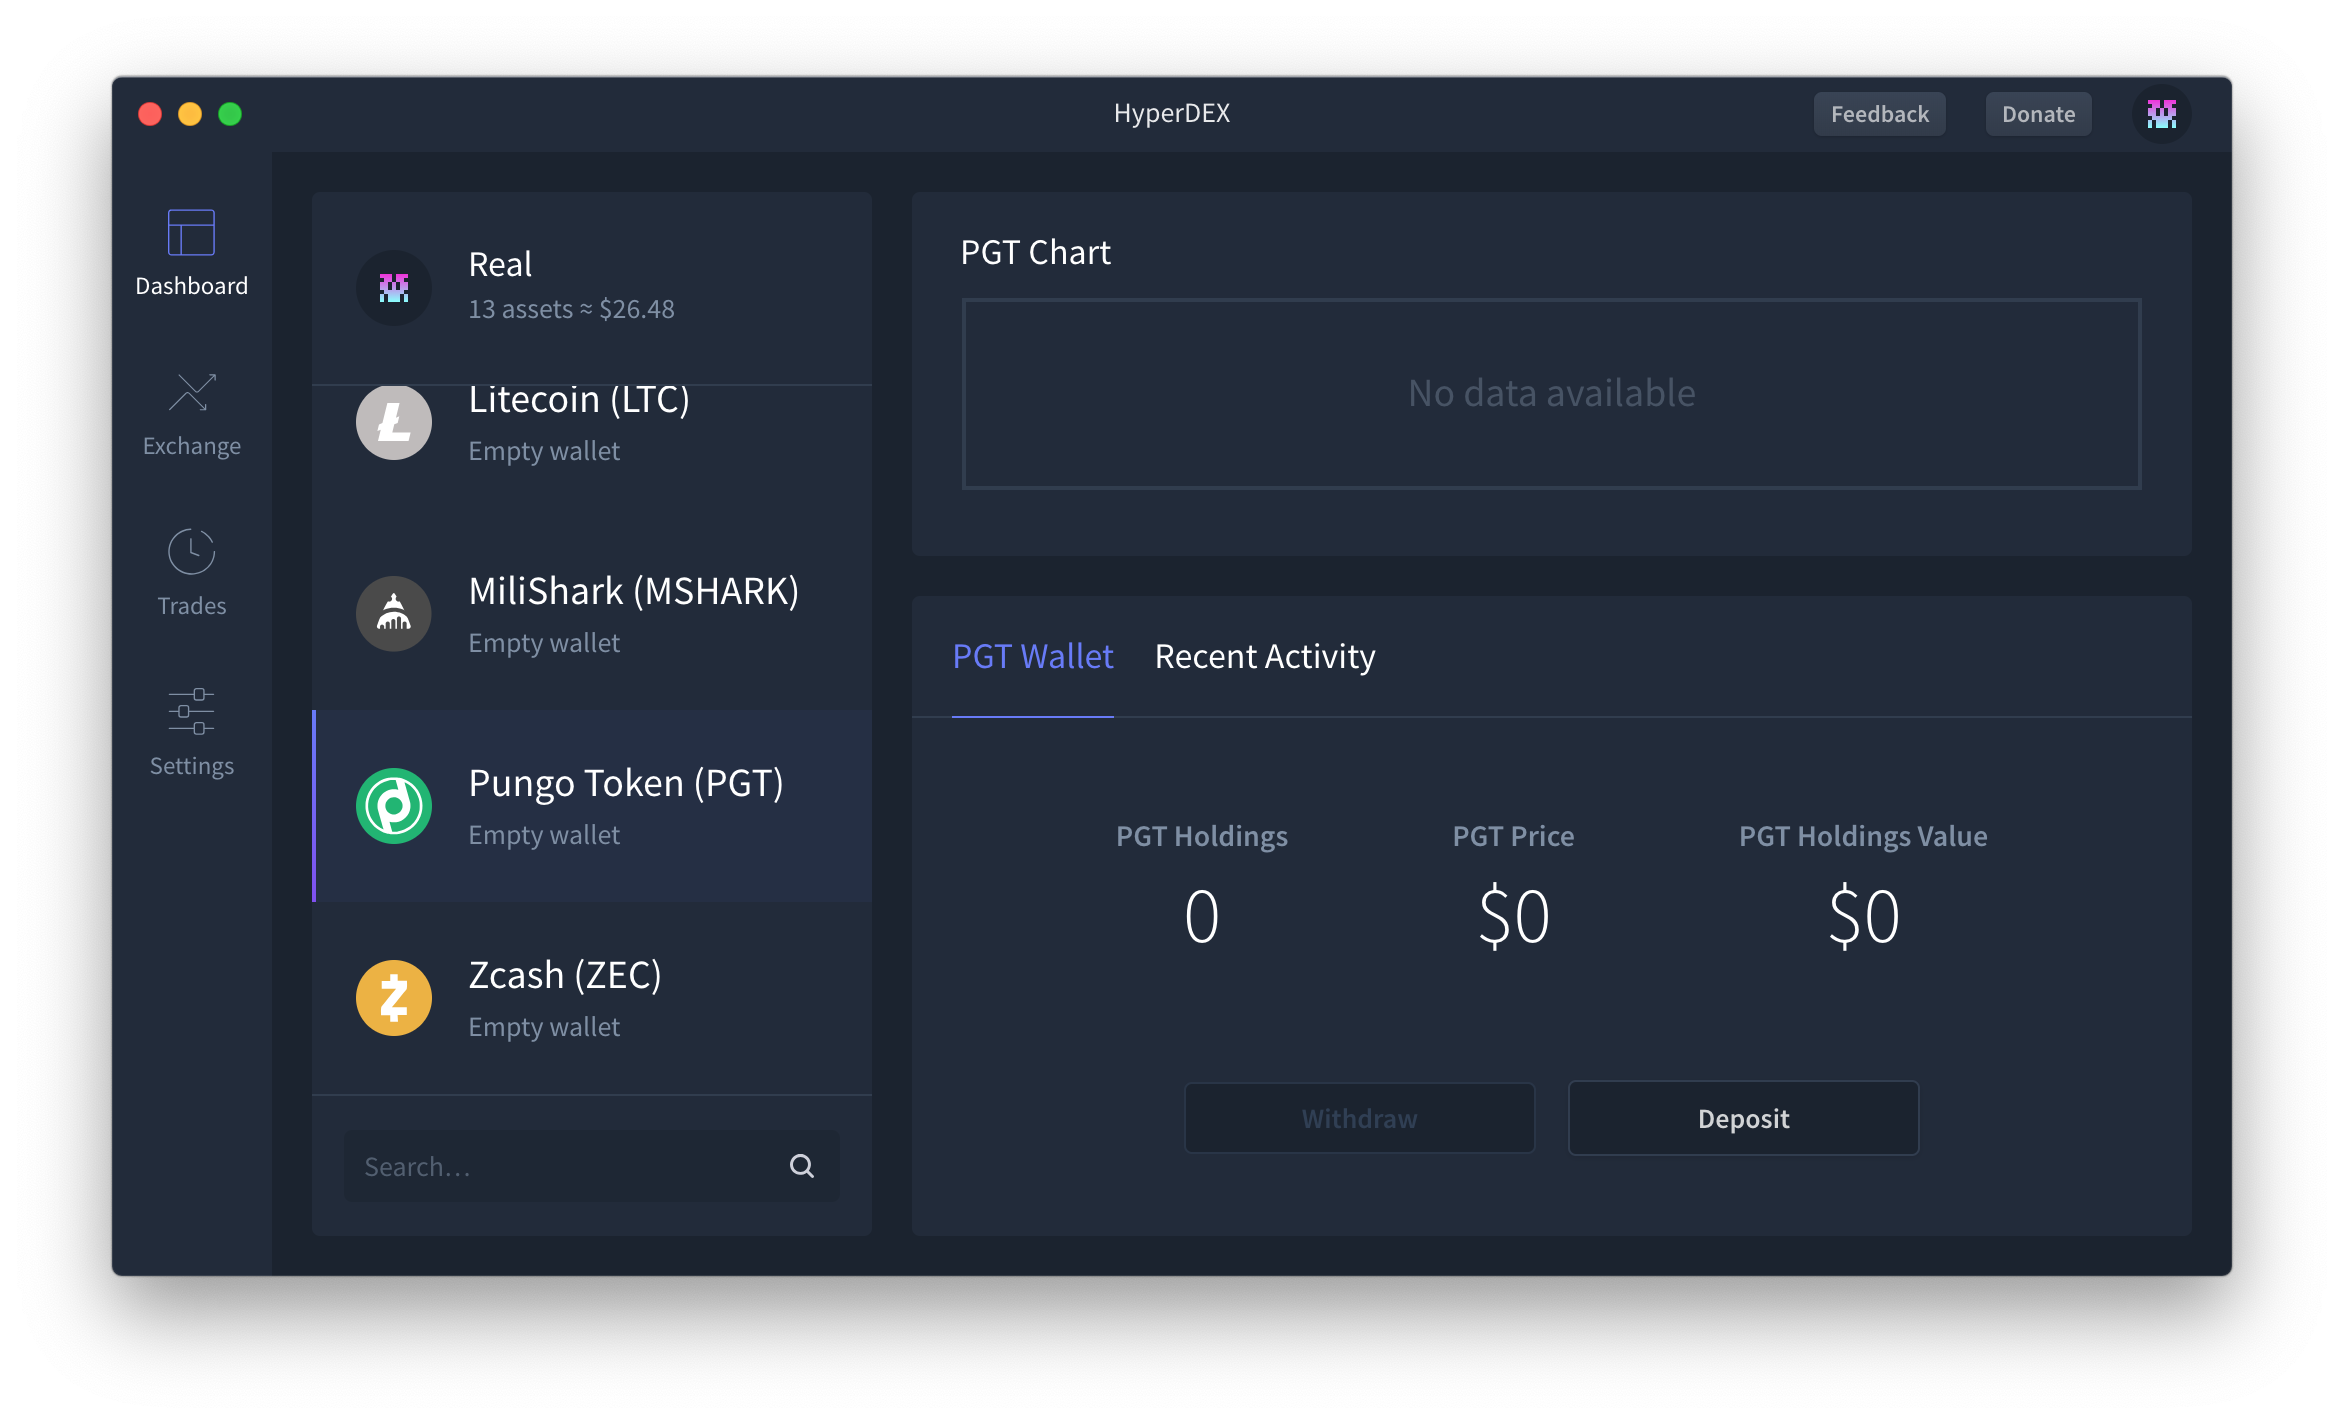Click the Pungo Token green logo
This screenshot has height=1424, width=2344.
[392, 805]
